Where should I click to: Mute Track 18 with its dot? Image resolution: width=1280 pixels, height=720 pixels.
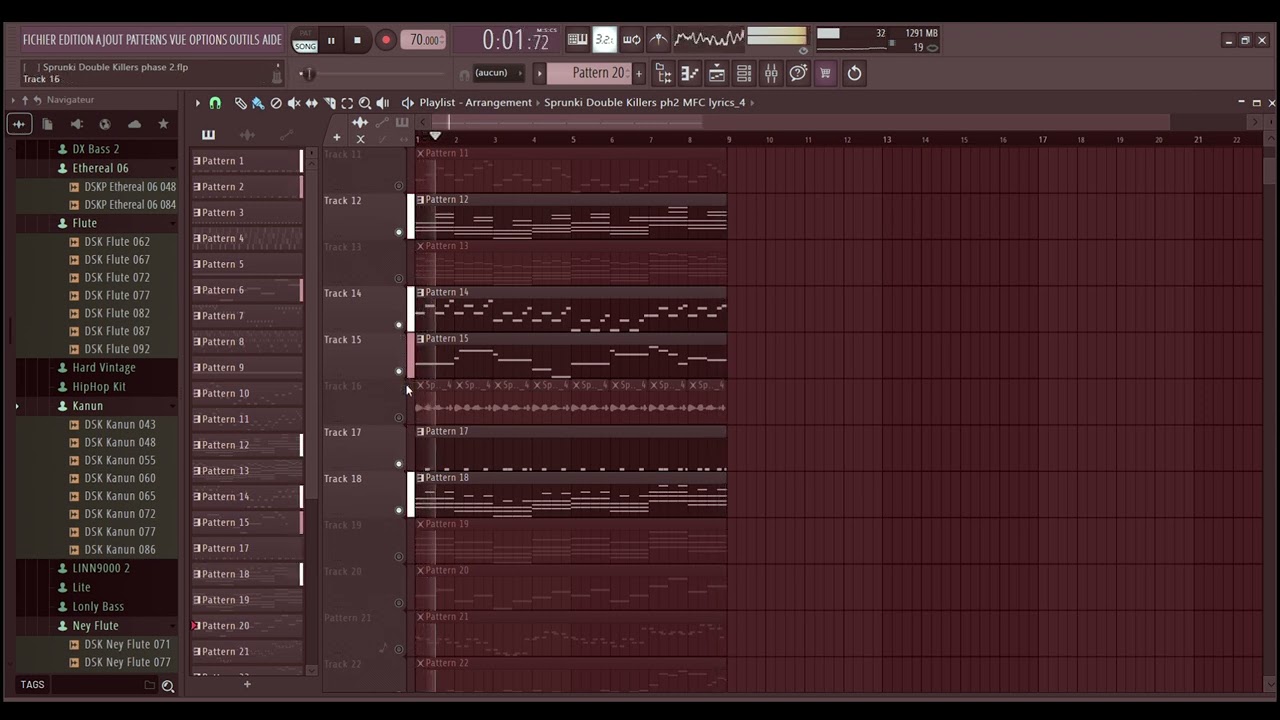[399, 511]
